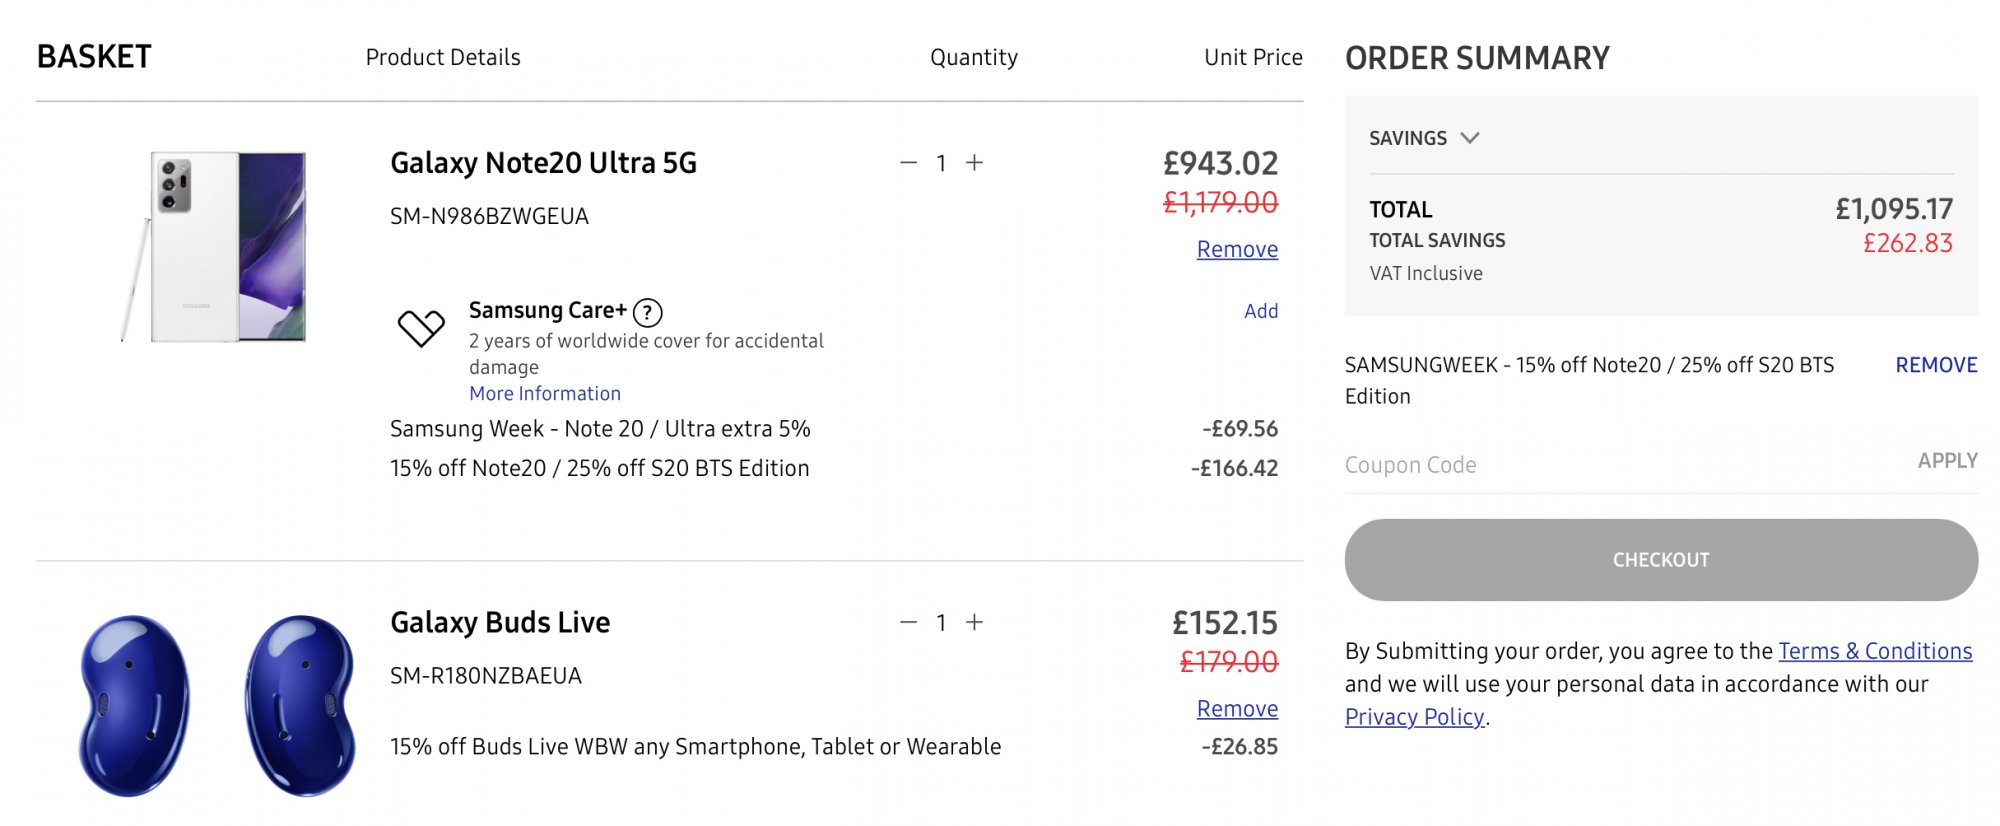
Task: Increase Galaxy Buds Live quantity with plus
Action: point(975,622)
